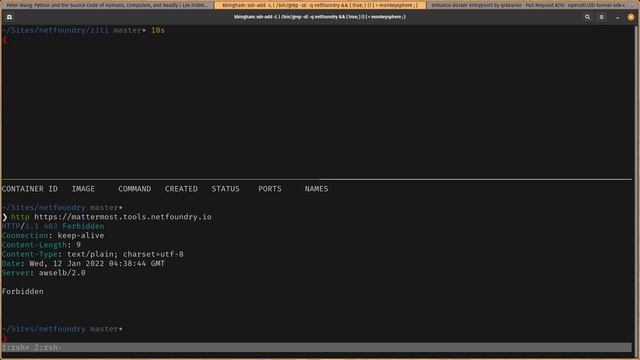
Task: Switch to the Enhance docker entrypoint tab
Action: (532, 5)
